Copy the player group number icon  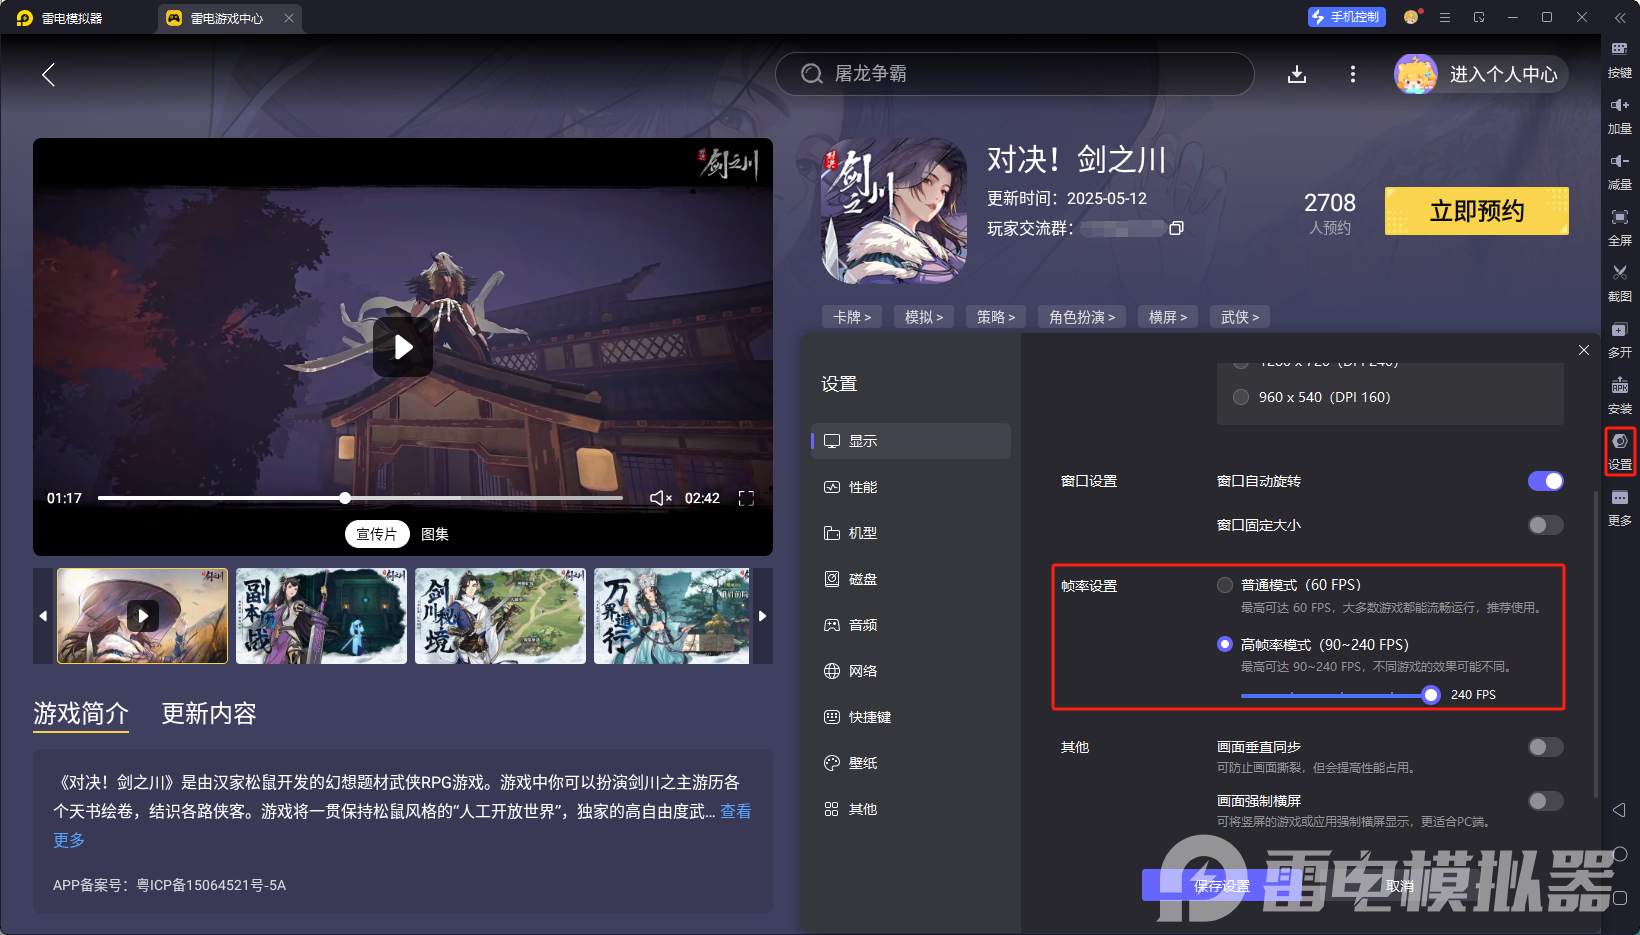(x=1176, y=228)
